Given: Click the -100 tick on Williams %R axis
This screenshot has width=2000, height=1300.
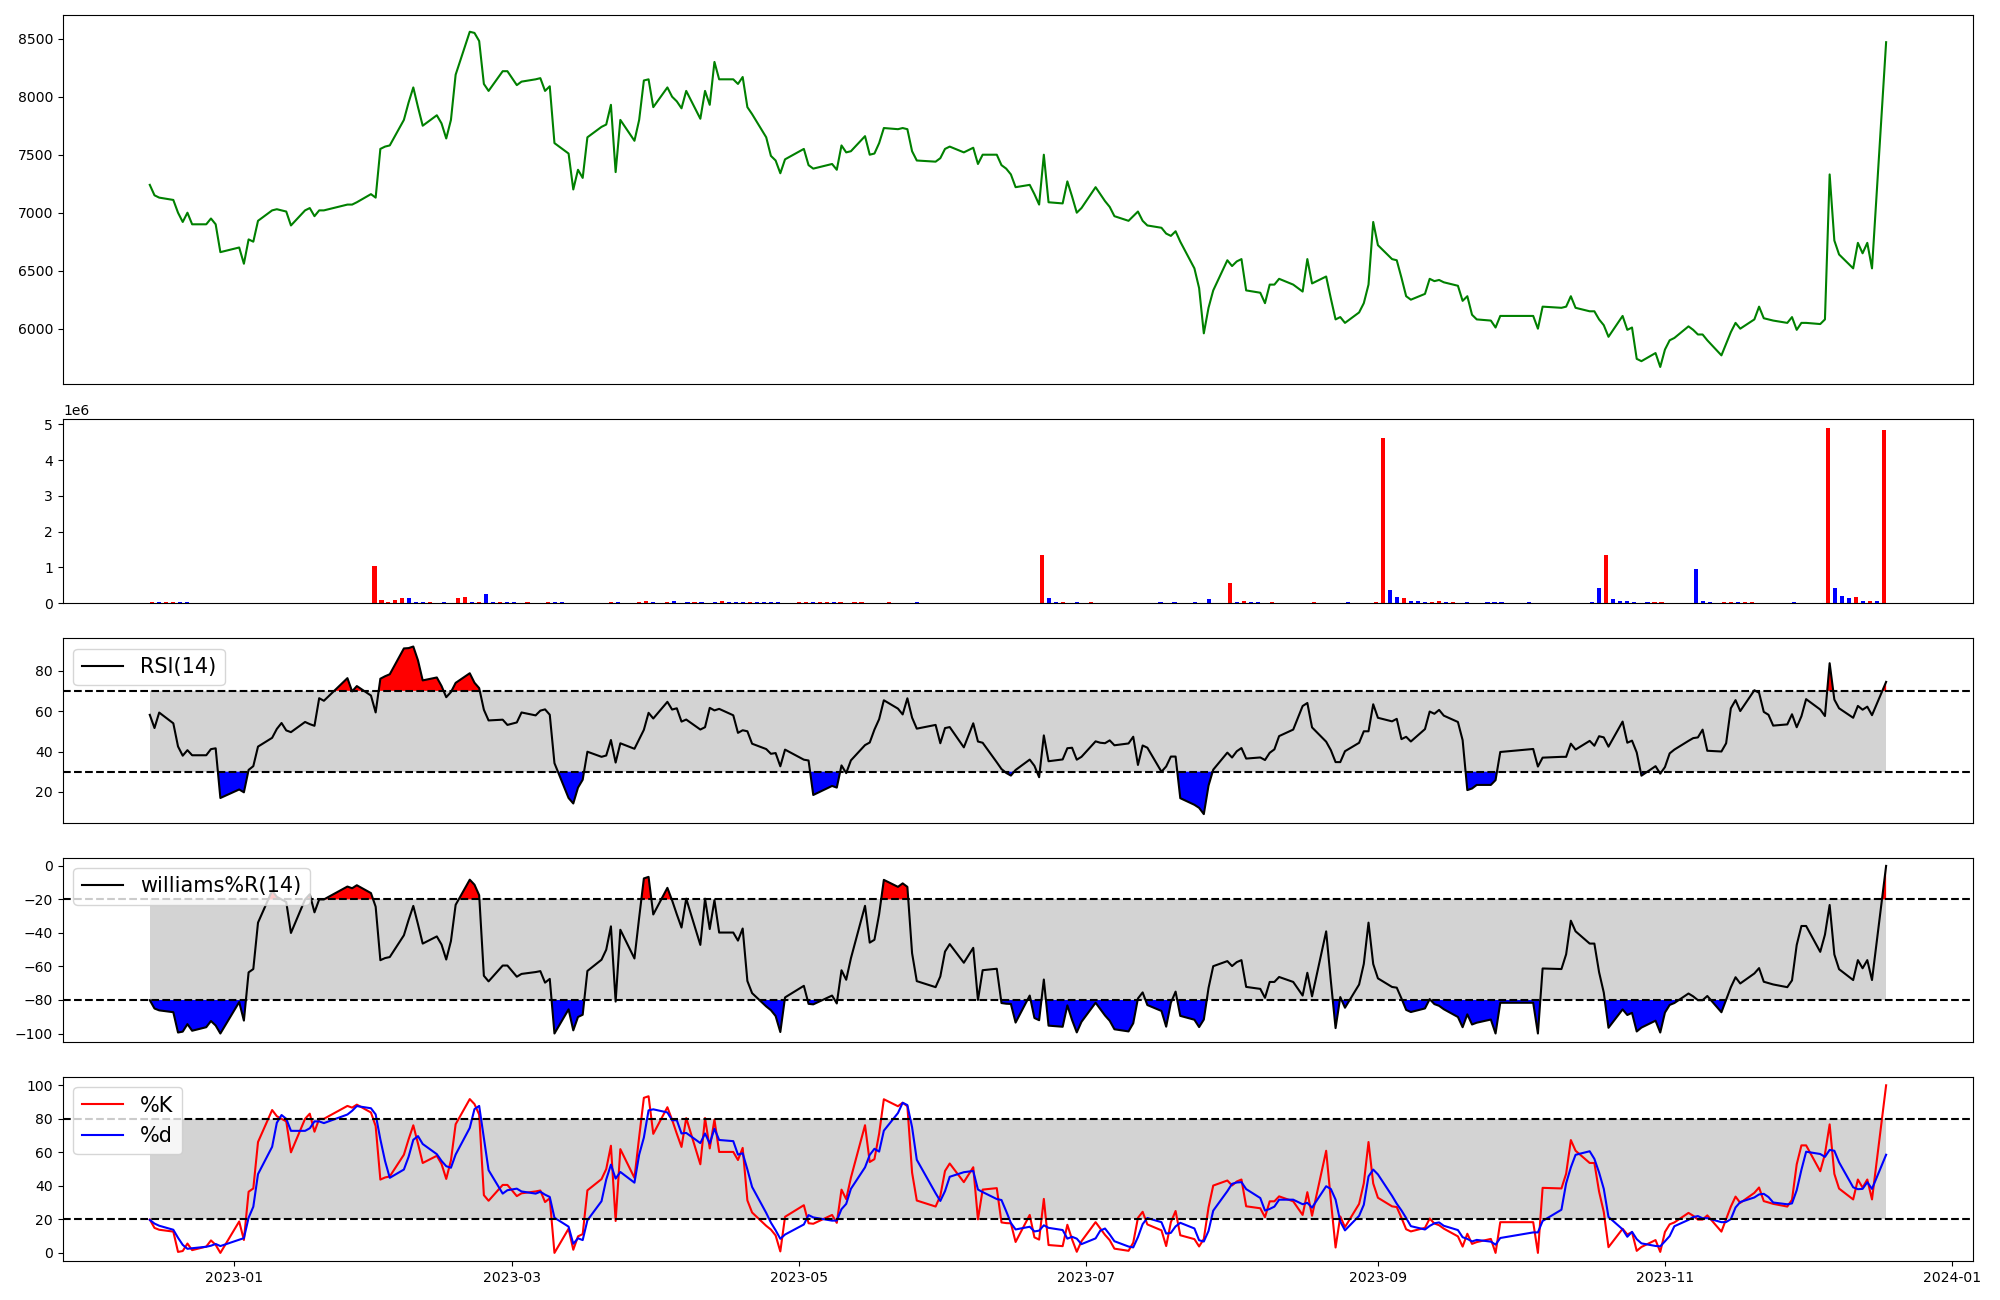Looking at the screenshot, I should (x=34, y=1034).
